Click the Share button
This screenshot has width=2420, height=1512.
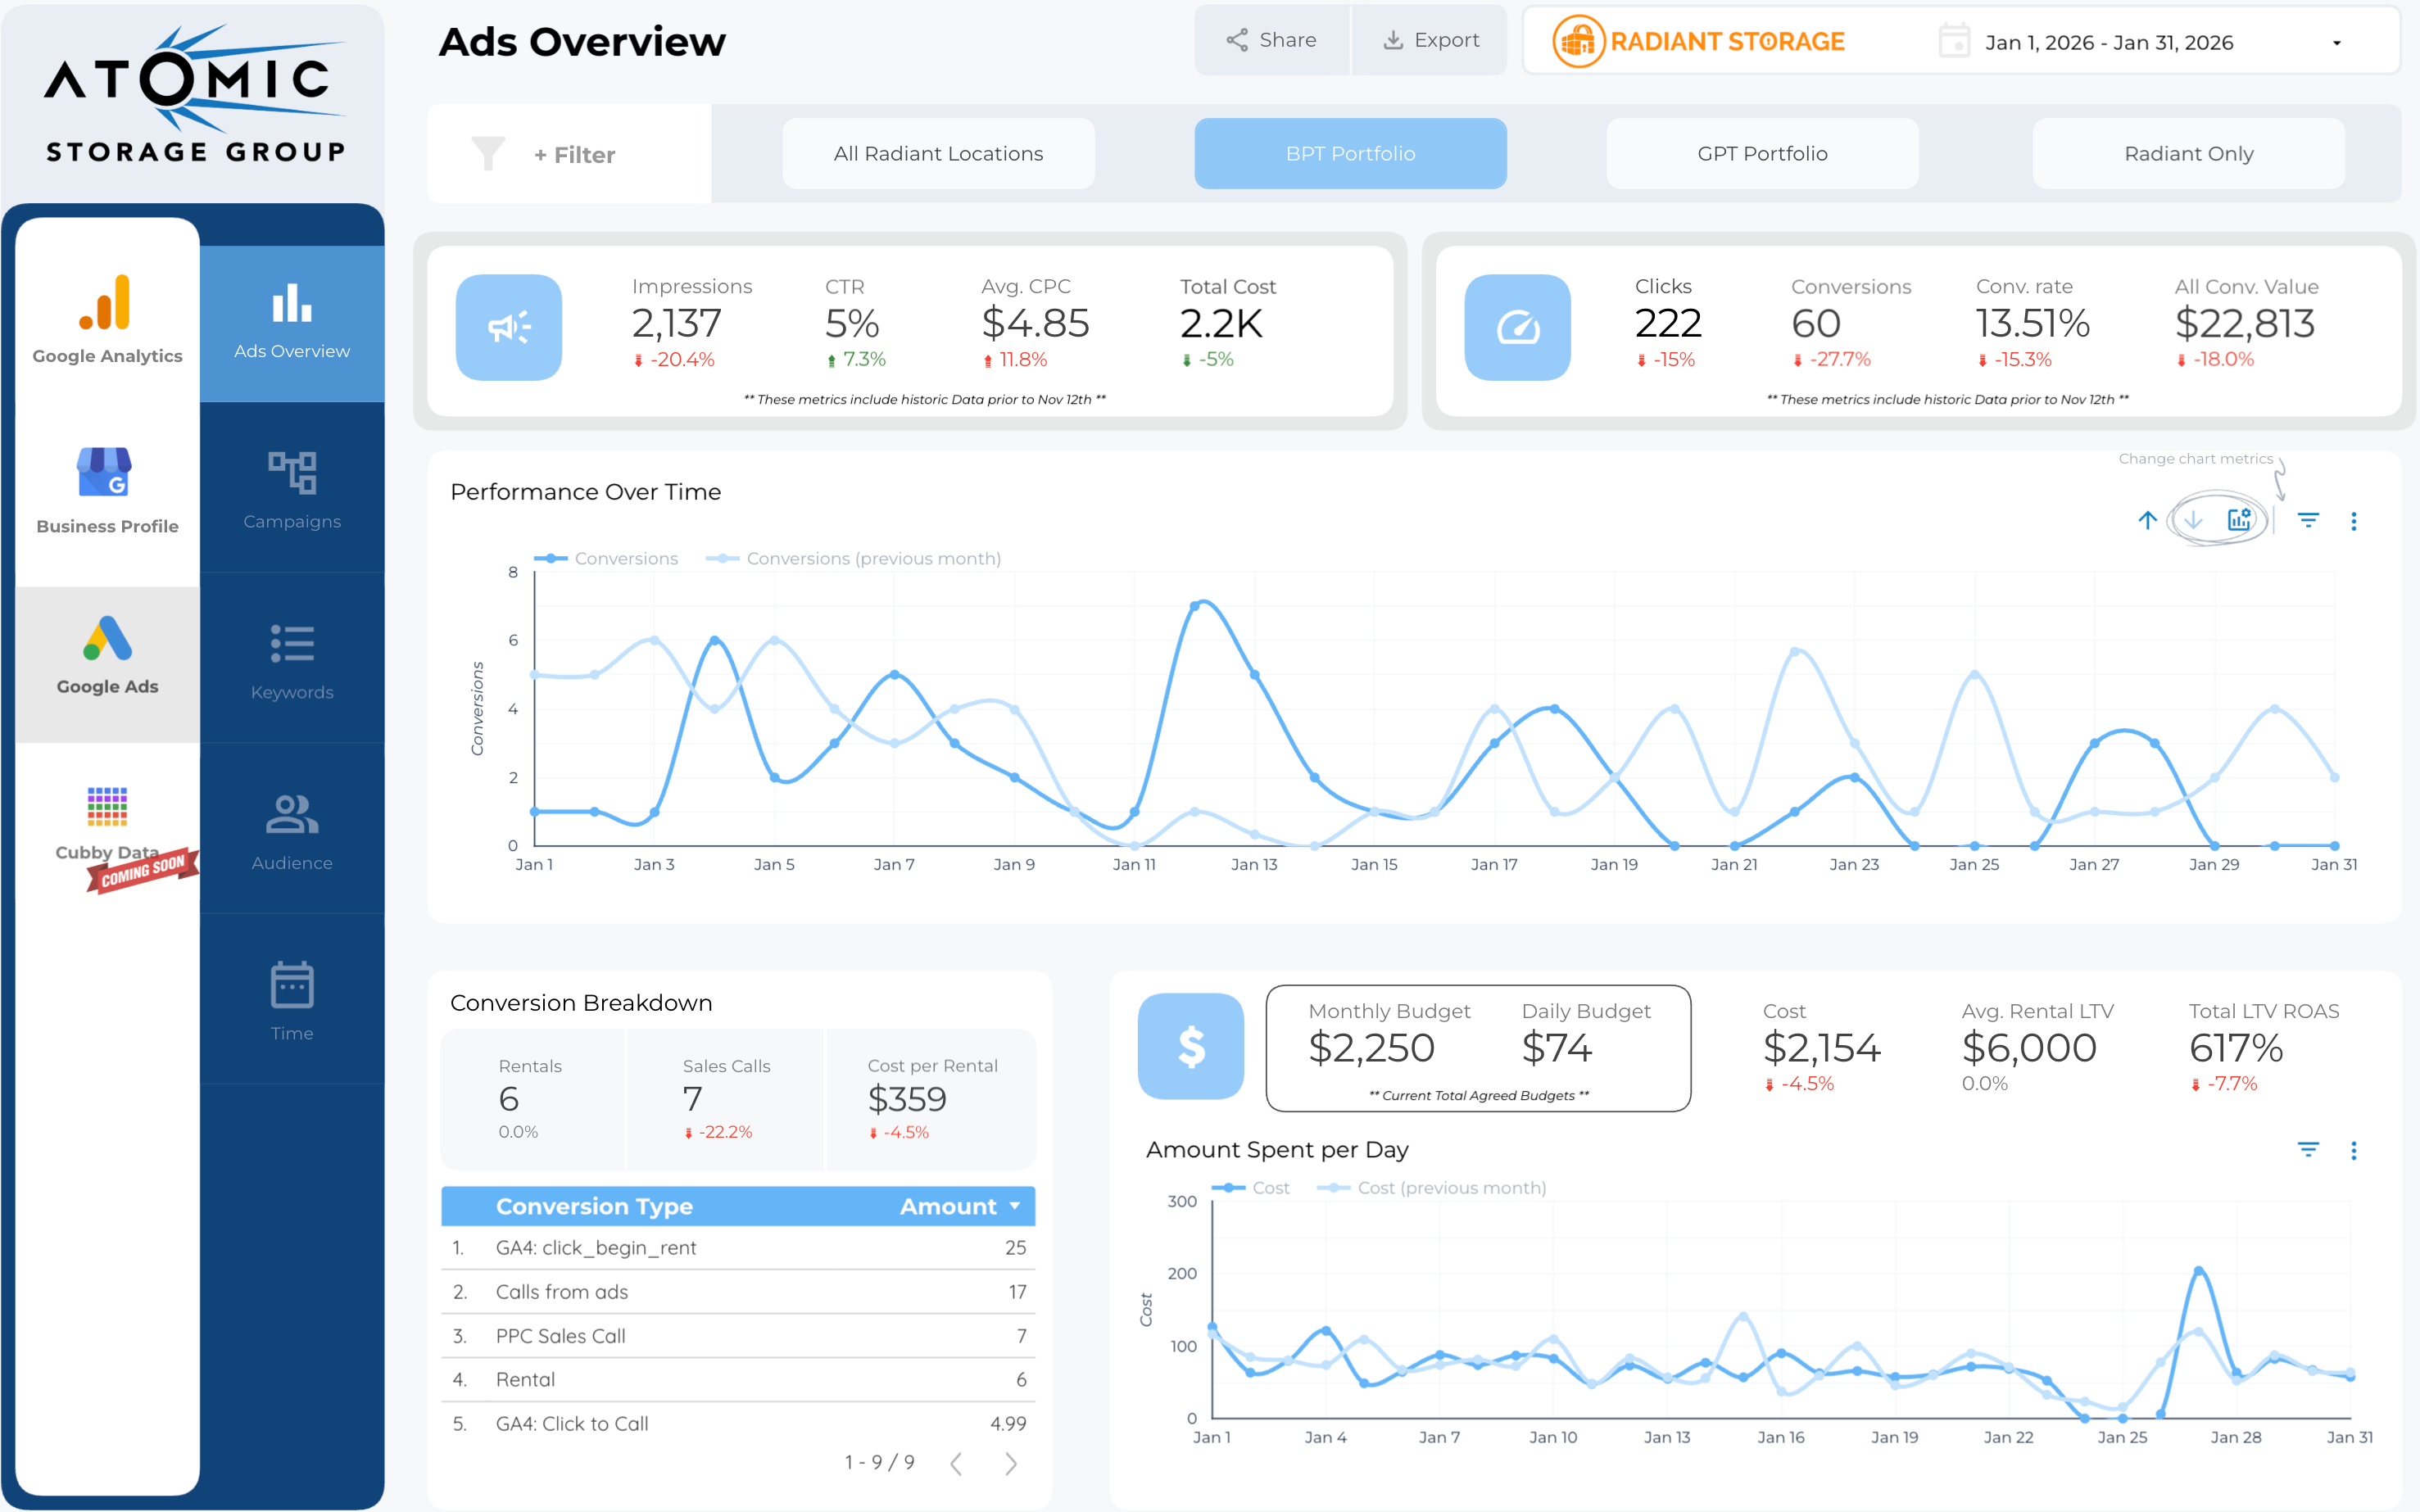(1271, 40)
